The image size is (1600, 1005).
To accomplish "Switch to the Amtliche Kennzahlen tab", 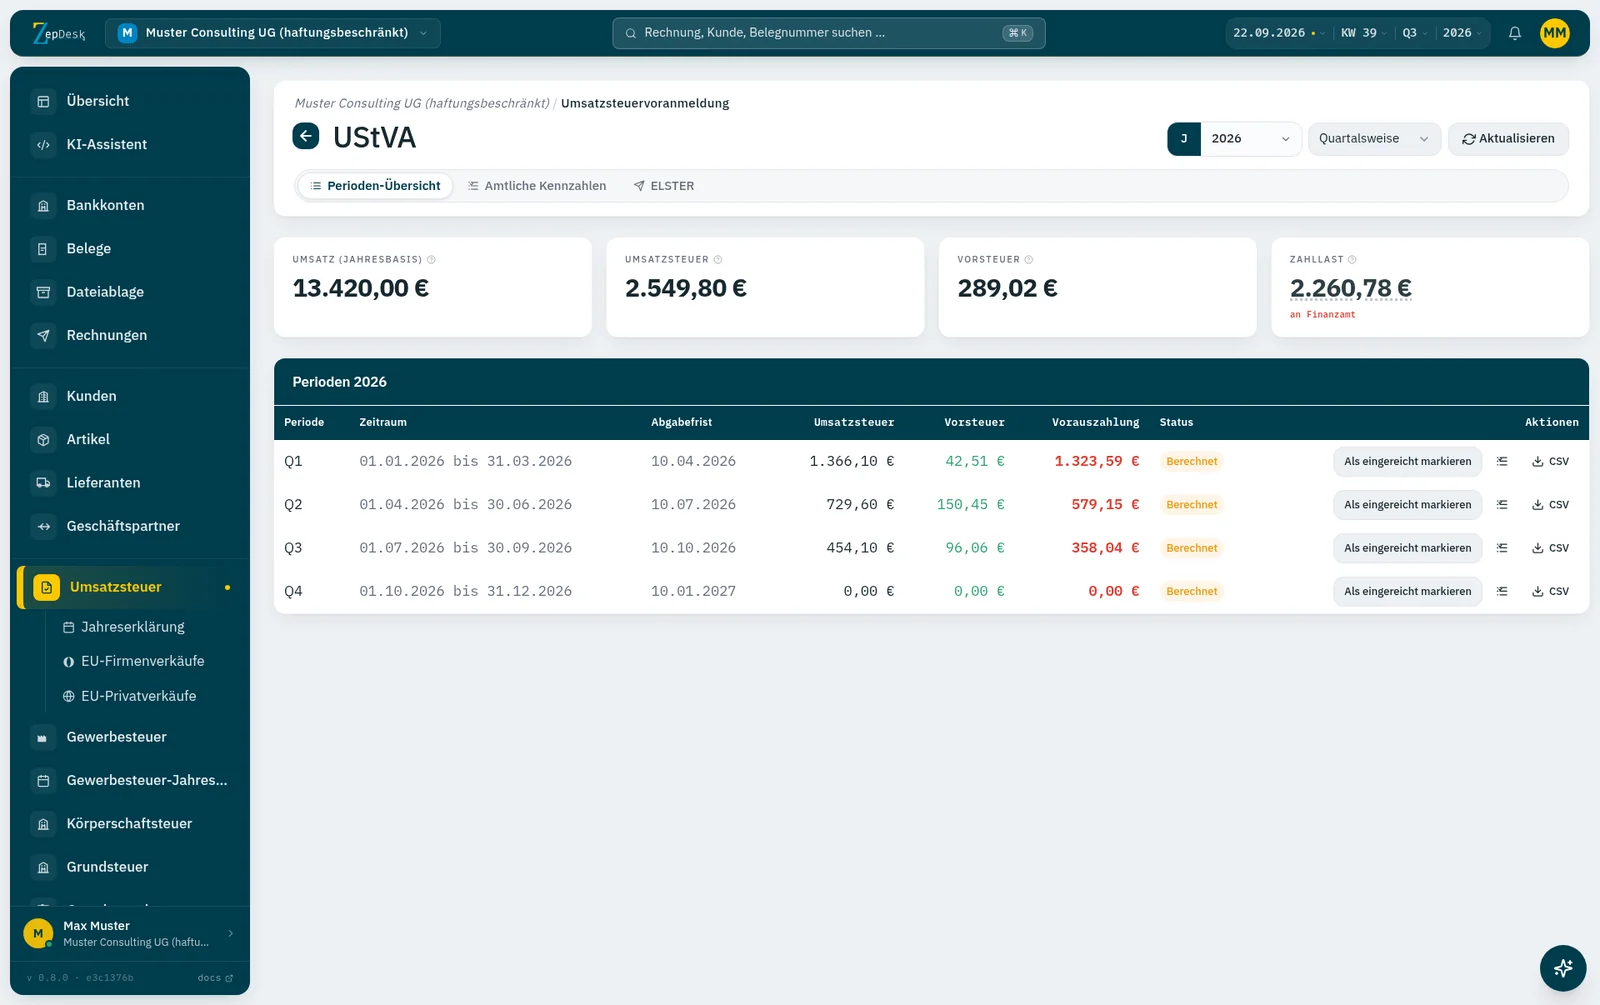I will (x=537, y=186).
